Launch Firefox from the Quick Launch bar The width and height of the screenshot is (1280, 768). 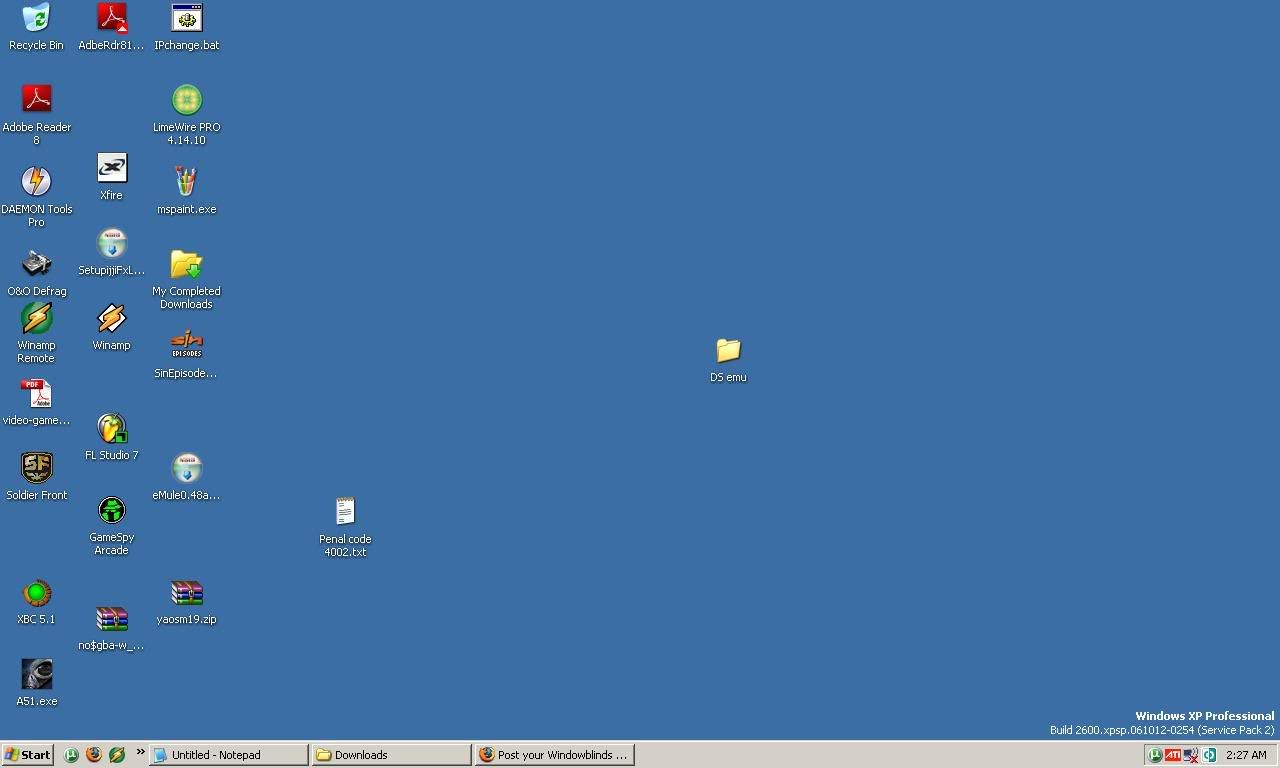[94, 755]
